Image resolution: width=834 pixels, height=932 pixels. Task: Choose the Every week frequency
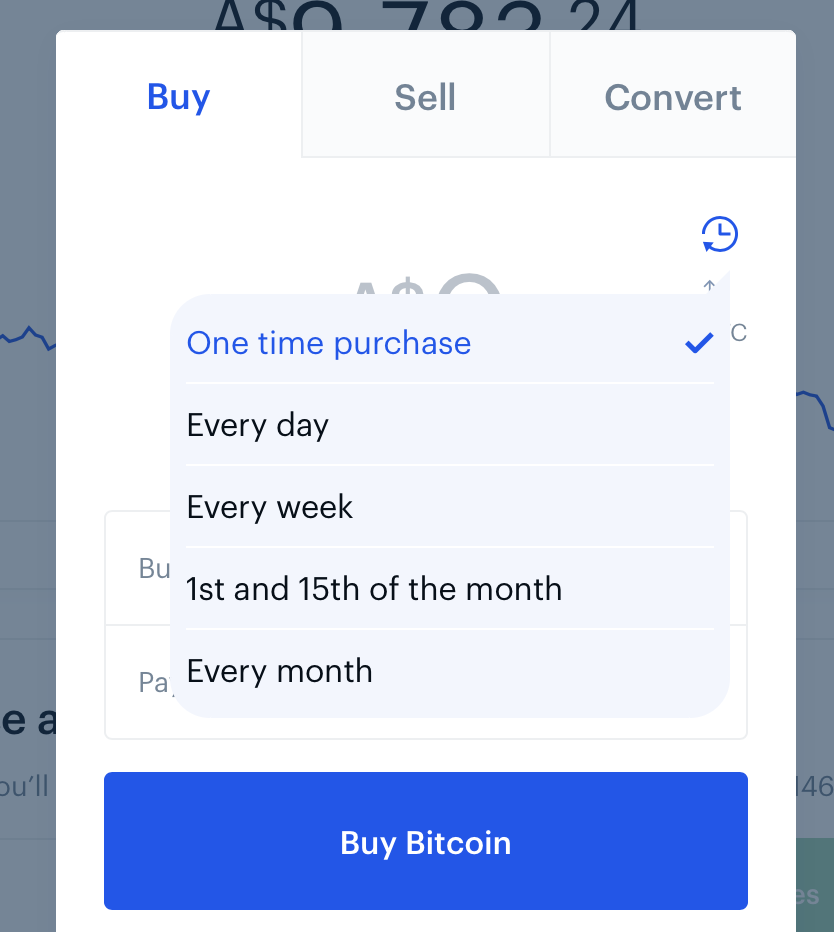pyautogui.click(x=450, y=506)
